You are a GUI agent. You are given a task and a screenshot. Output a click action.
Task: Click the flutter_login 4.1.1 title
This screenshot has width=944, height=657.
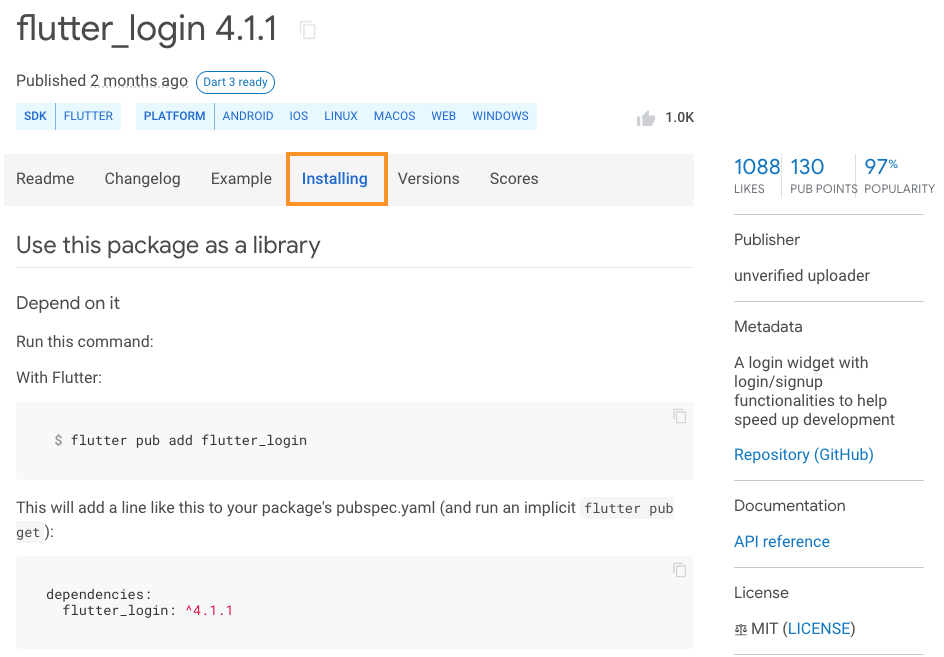[147, 28]
